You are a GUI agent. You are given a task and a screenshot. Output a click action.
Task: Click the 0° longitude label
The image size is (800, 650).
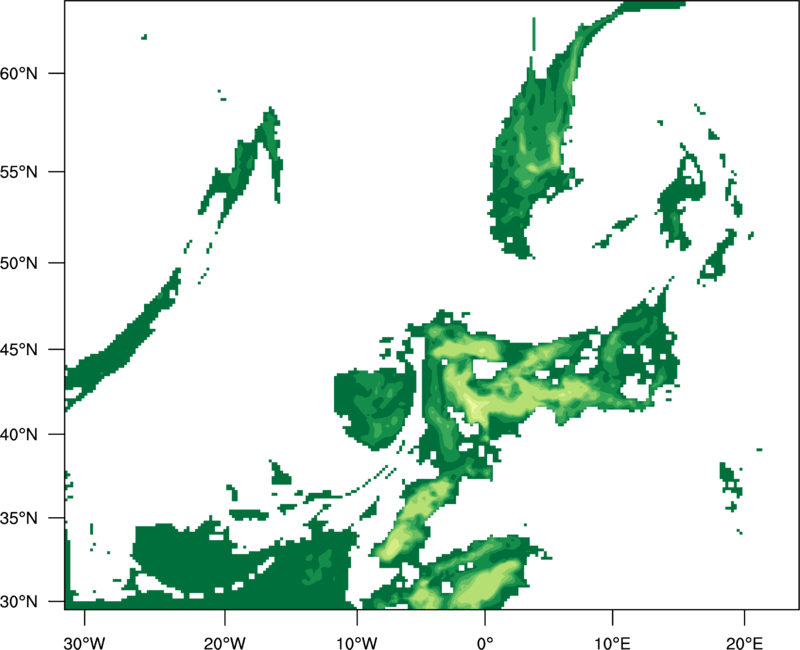pyautogui.click(x=485, y=643)
